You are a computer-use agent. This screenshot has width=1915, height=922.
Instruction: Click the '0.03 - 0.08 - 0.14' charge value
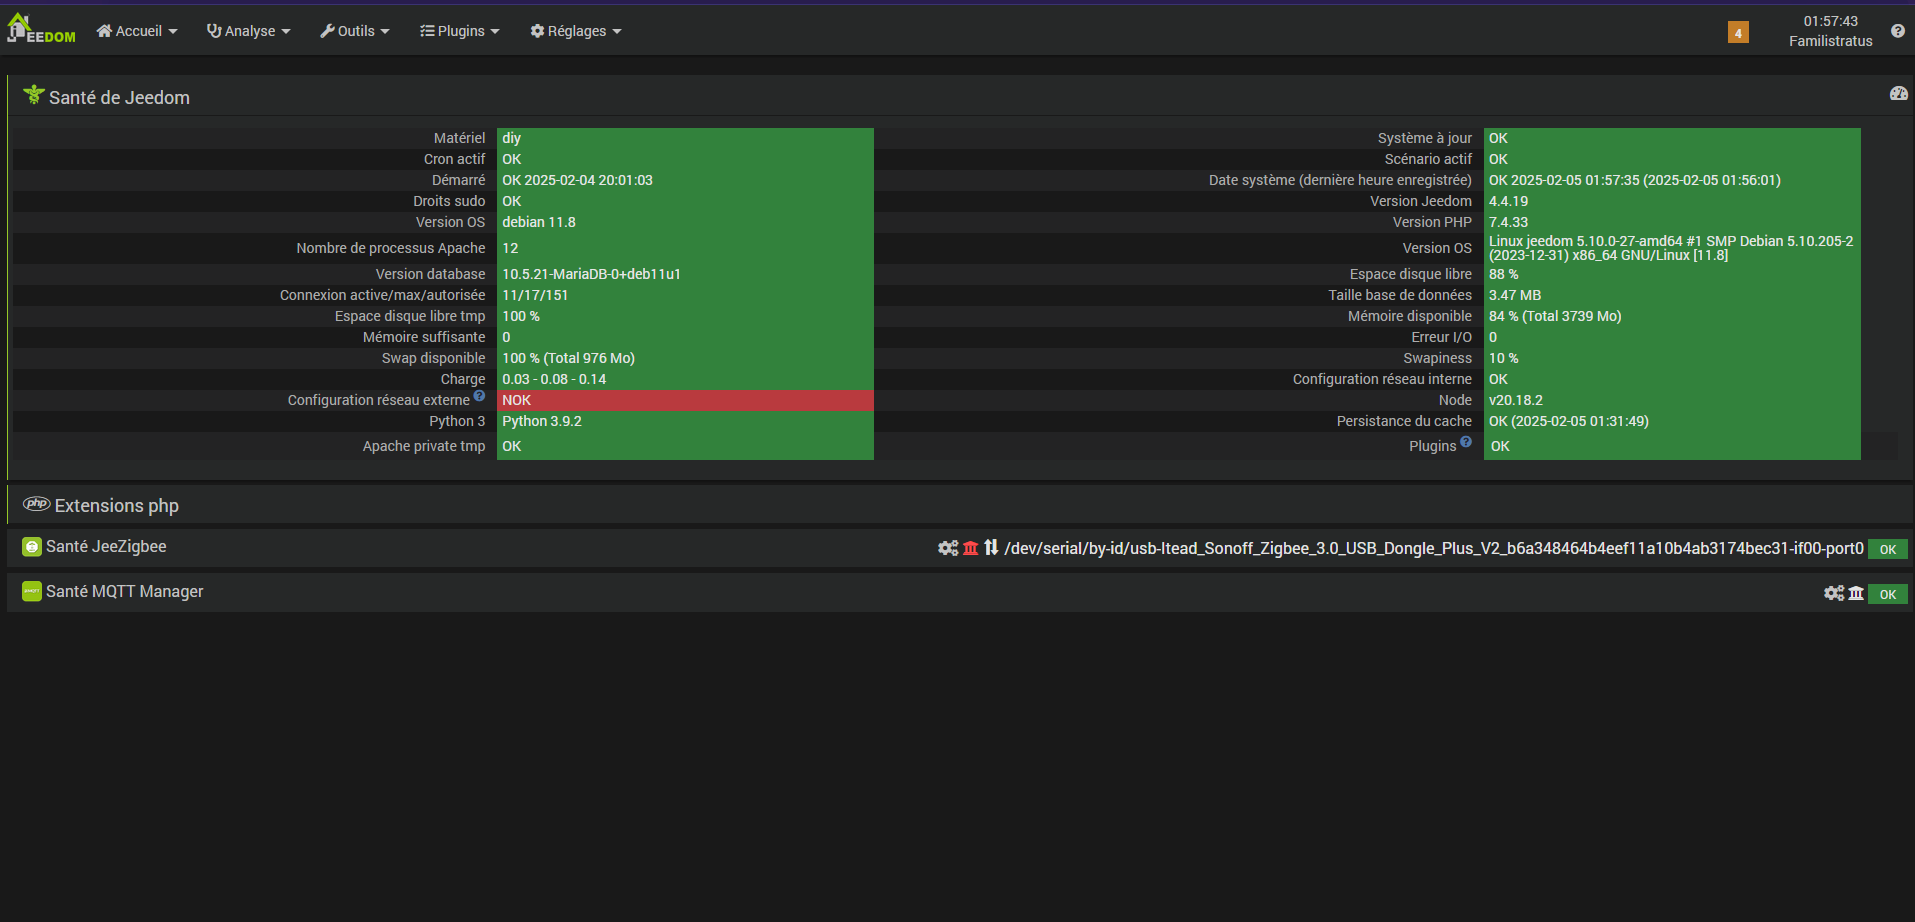554,379
